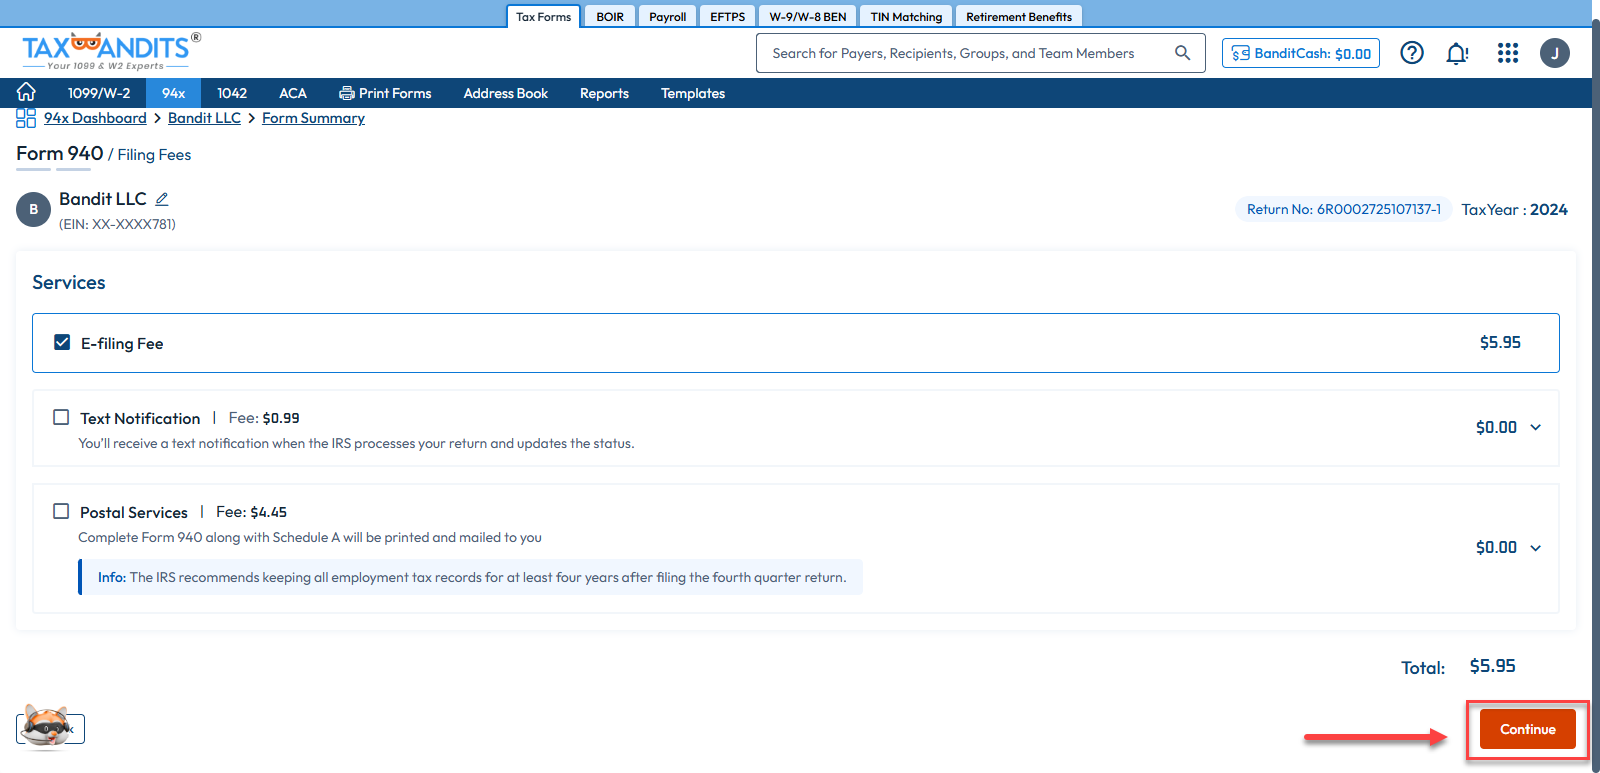Click the BanditCash balance button
1600x773 pixels.
(1300, 53)
